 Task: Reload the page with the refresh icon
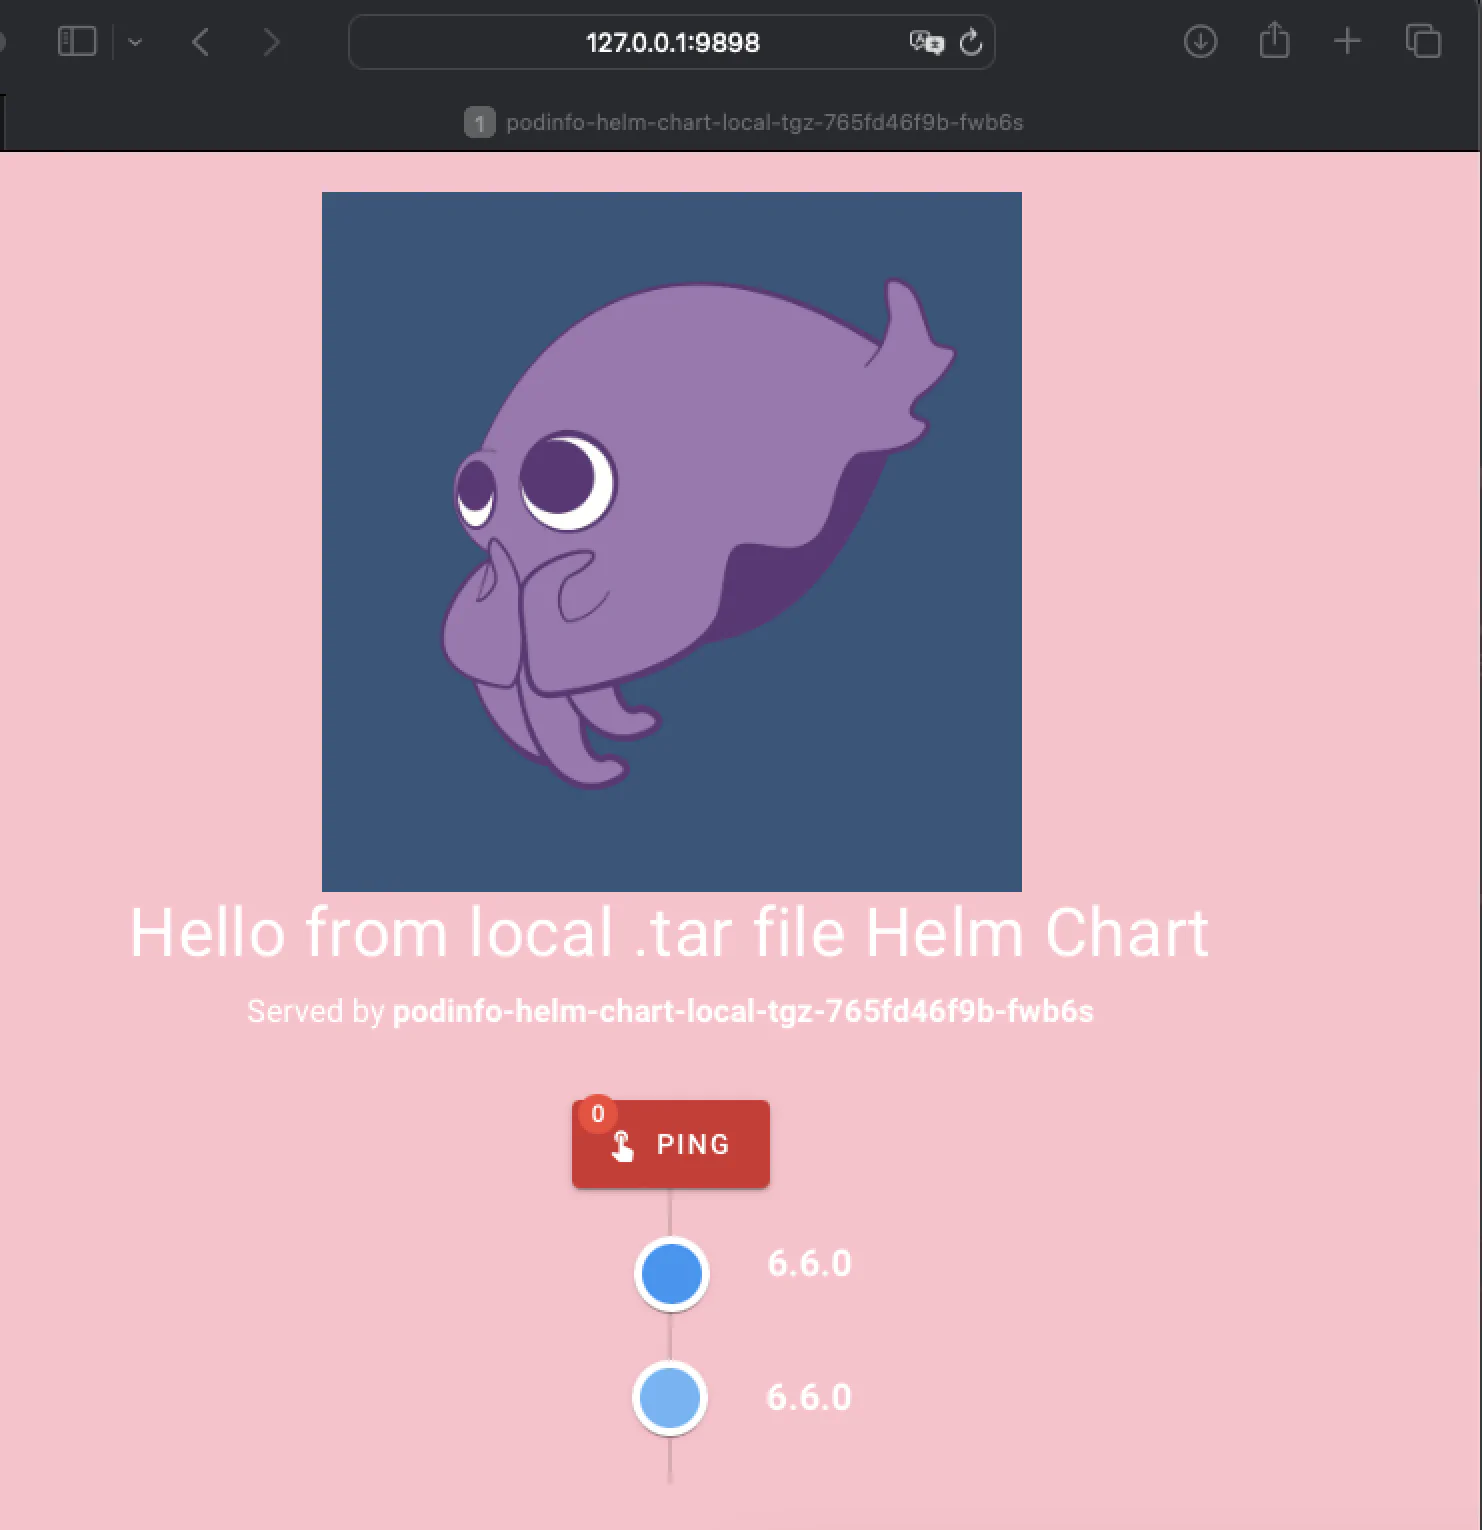971,42
